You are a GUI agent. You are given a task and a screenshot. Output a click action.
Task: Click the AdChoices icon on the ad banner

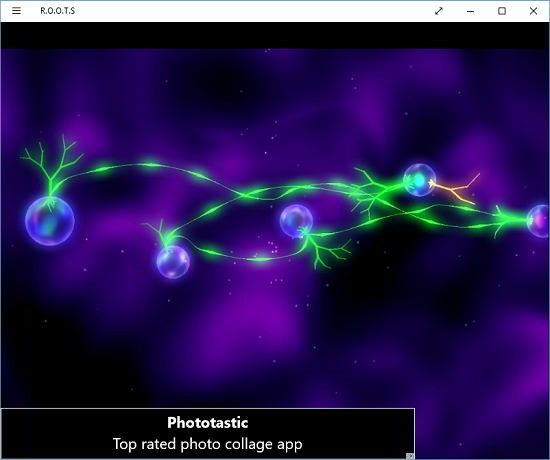click(x=410, y=456)
